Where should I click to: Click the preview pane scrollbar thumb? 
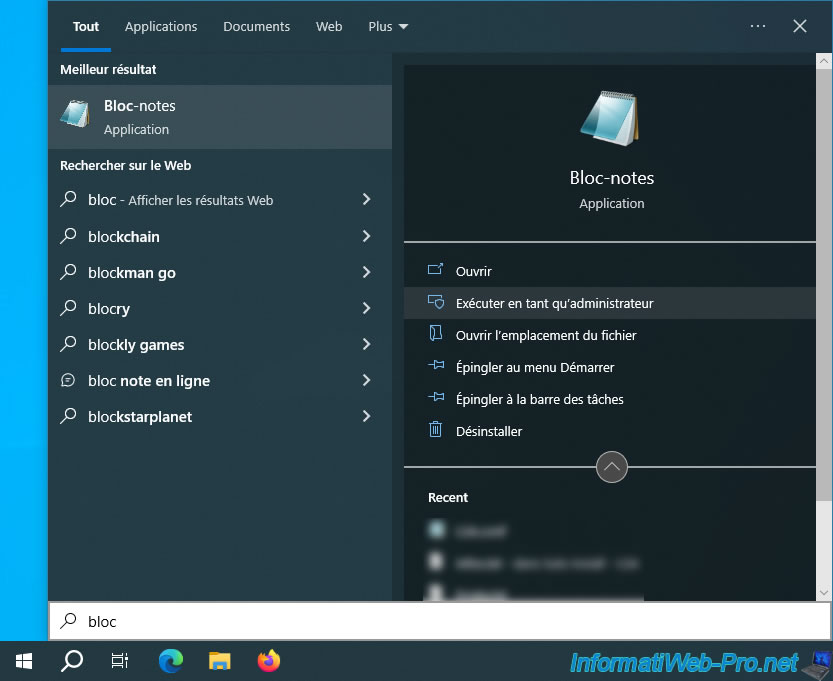pyautogui.click(x=824, y=284)
